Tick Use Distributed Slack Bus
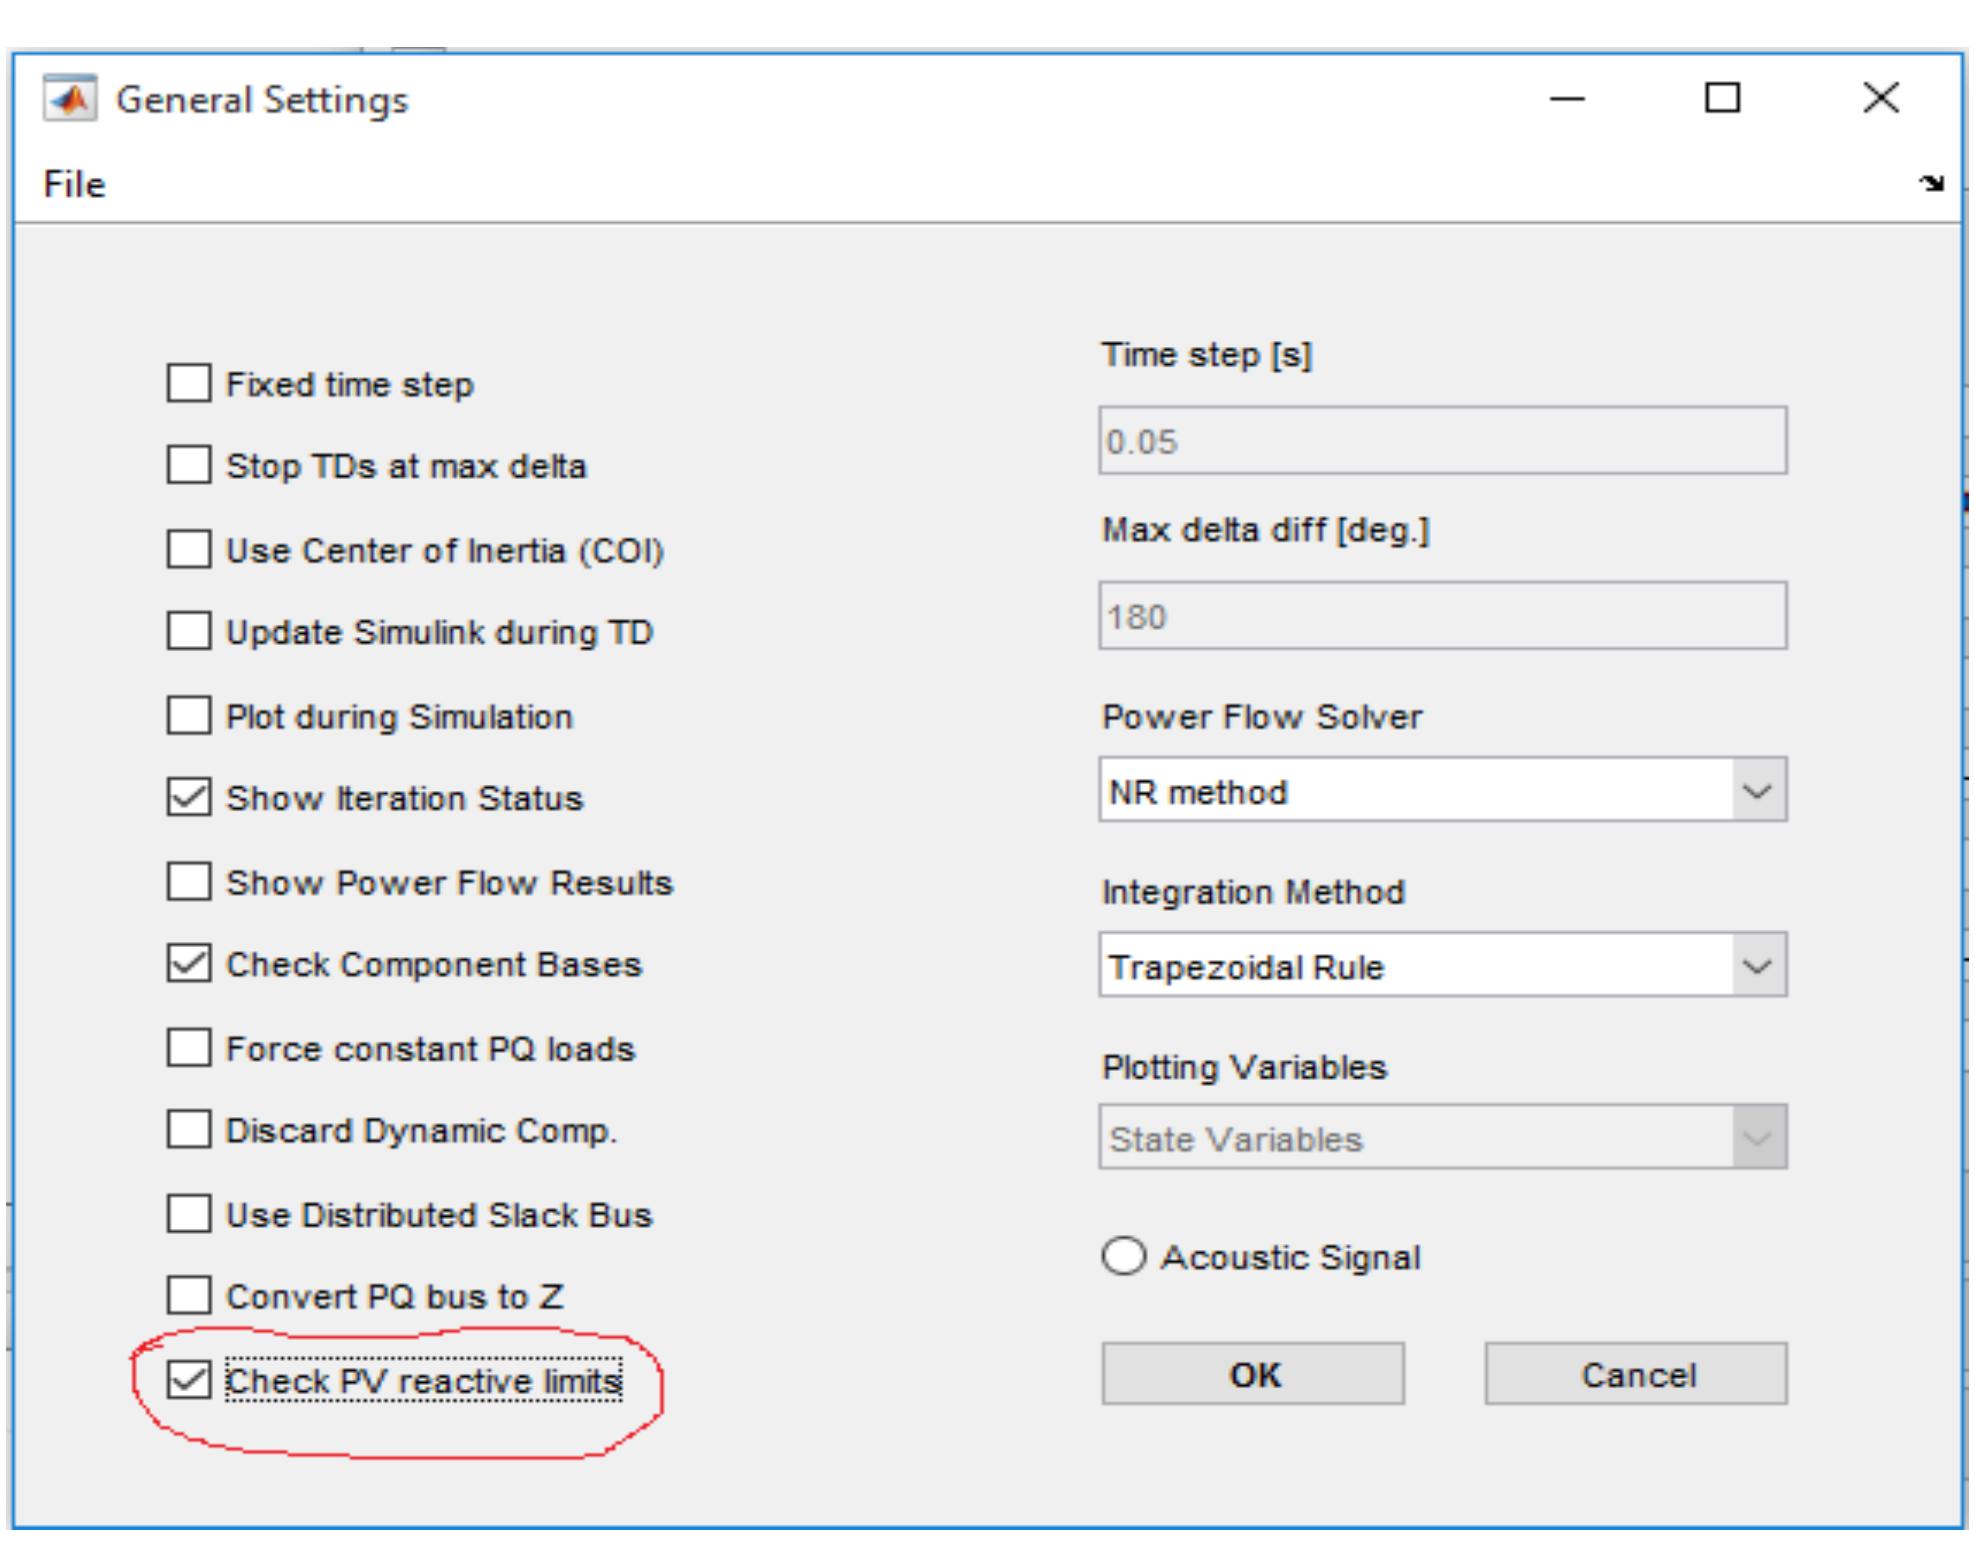 tap(188, 1214)
